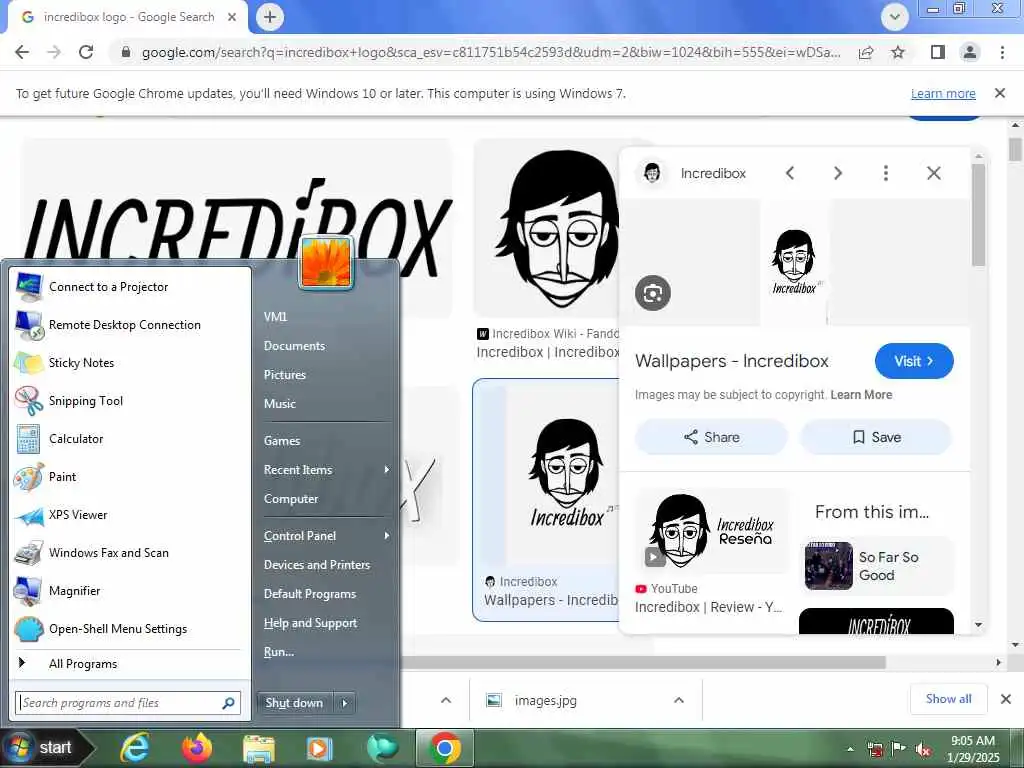Screen dimensions: 1024x768
Task: Open Firefox from the taskbar
Action: pos(197,748)
